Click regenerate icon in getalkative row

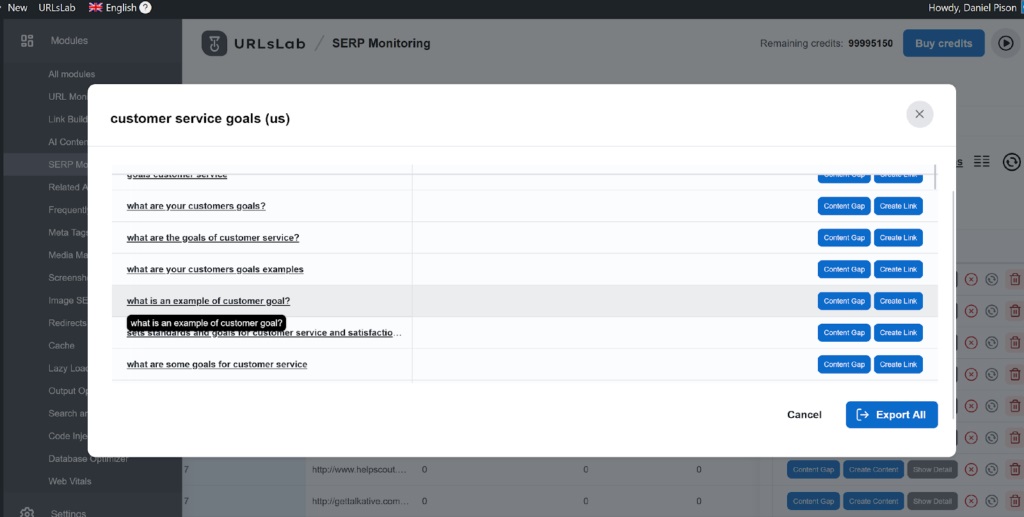[x=991, y=501]
